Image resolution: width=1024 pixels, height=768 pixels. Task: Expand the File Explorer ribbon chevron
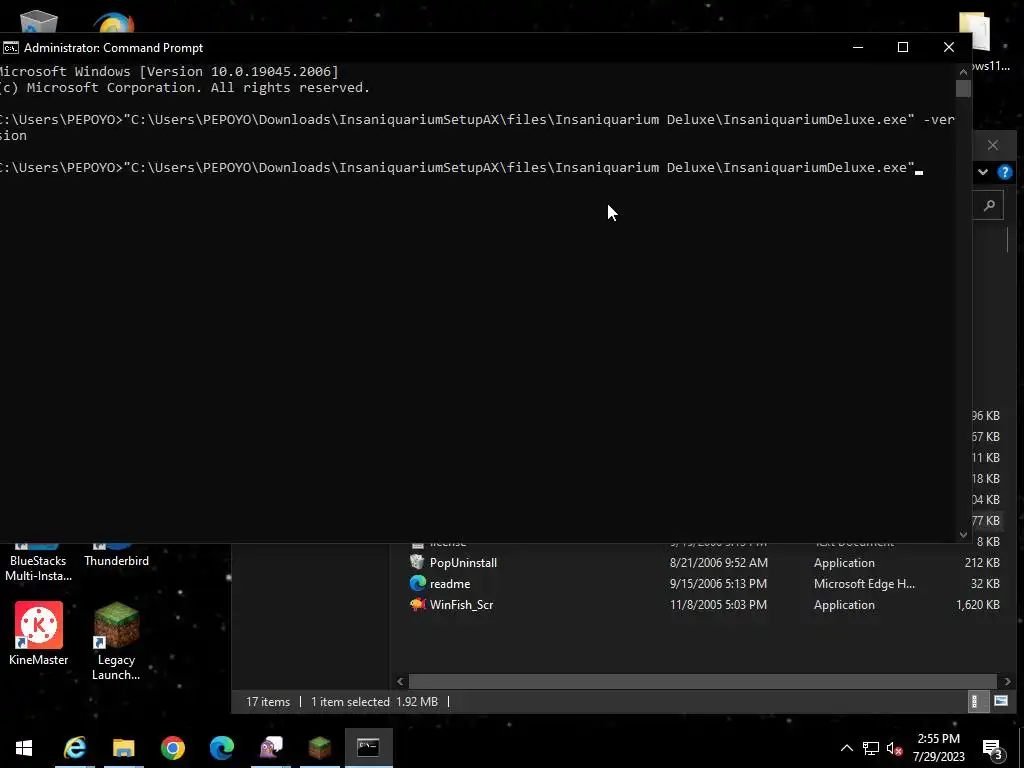point(983,172)
